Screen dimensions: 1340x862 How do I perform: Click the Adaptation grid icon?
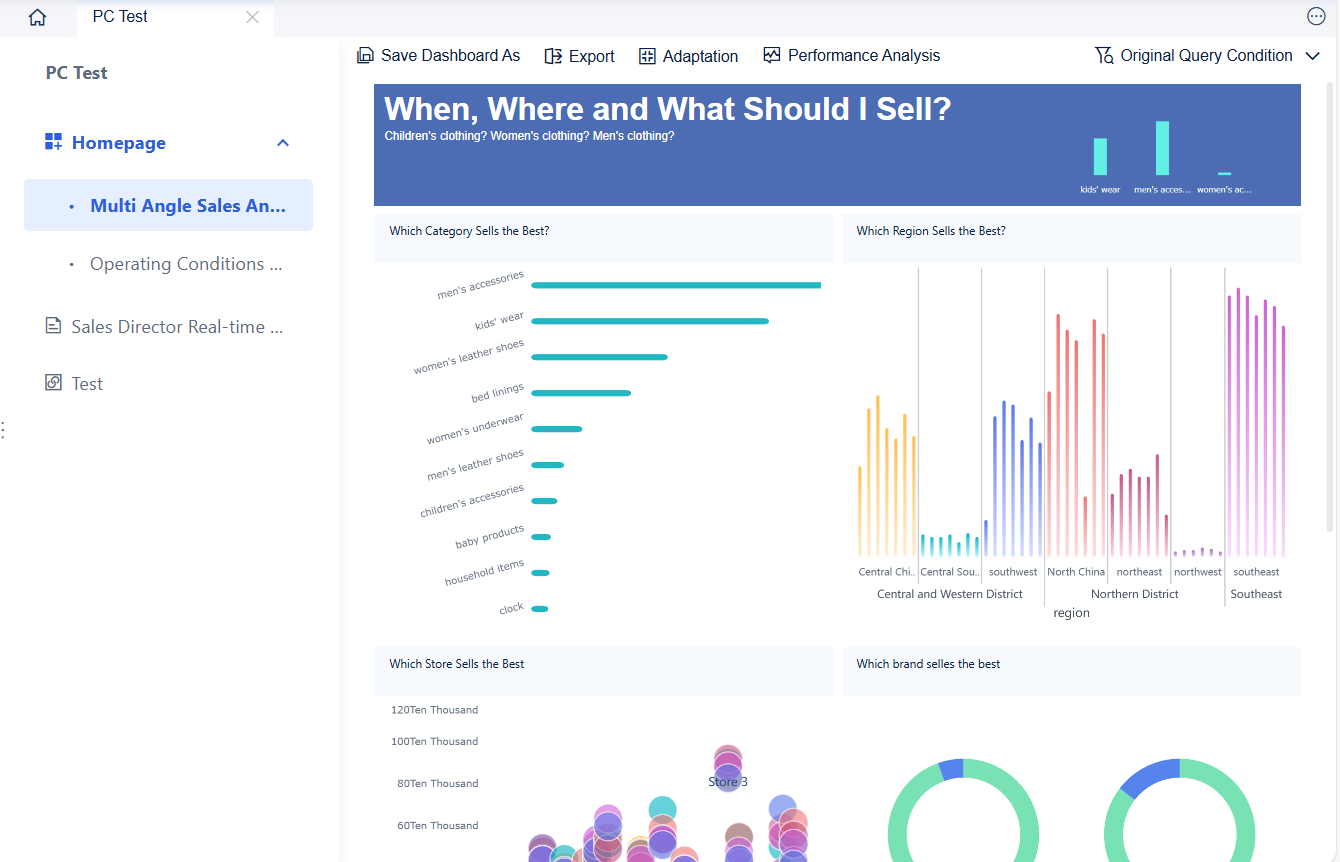(x=647, y=56)
